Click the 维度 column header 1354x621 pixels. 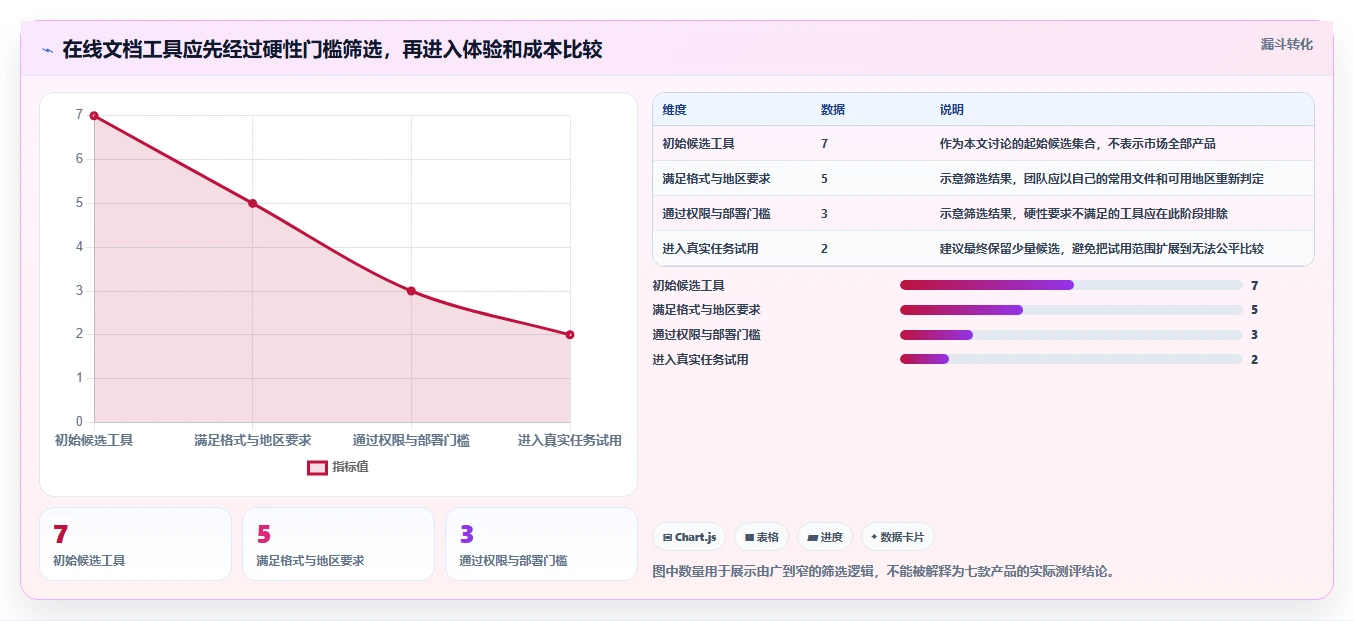click(675, 110)
